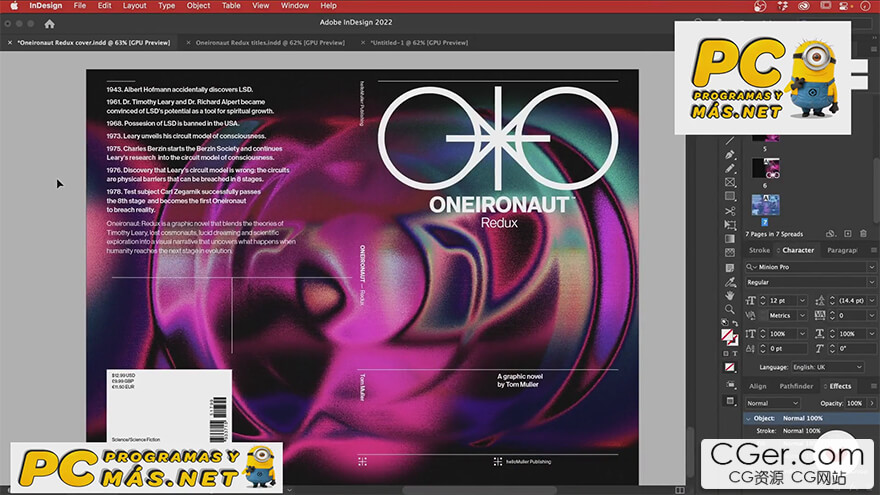Open the vertical scale dropdown arrow
880x495 pixels.
802,334
